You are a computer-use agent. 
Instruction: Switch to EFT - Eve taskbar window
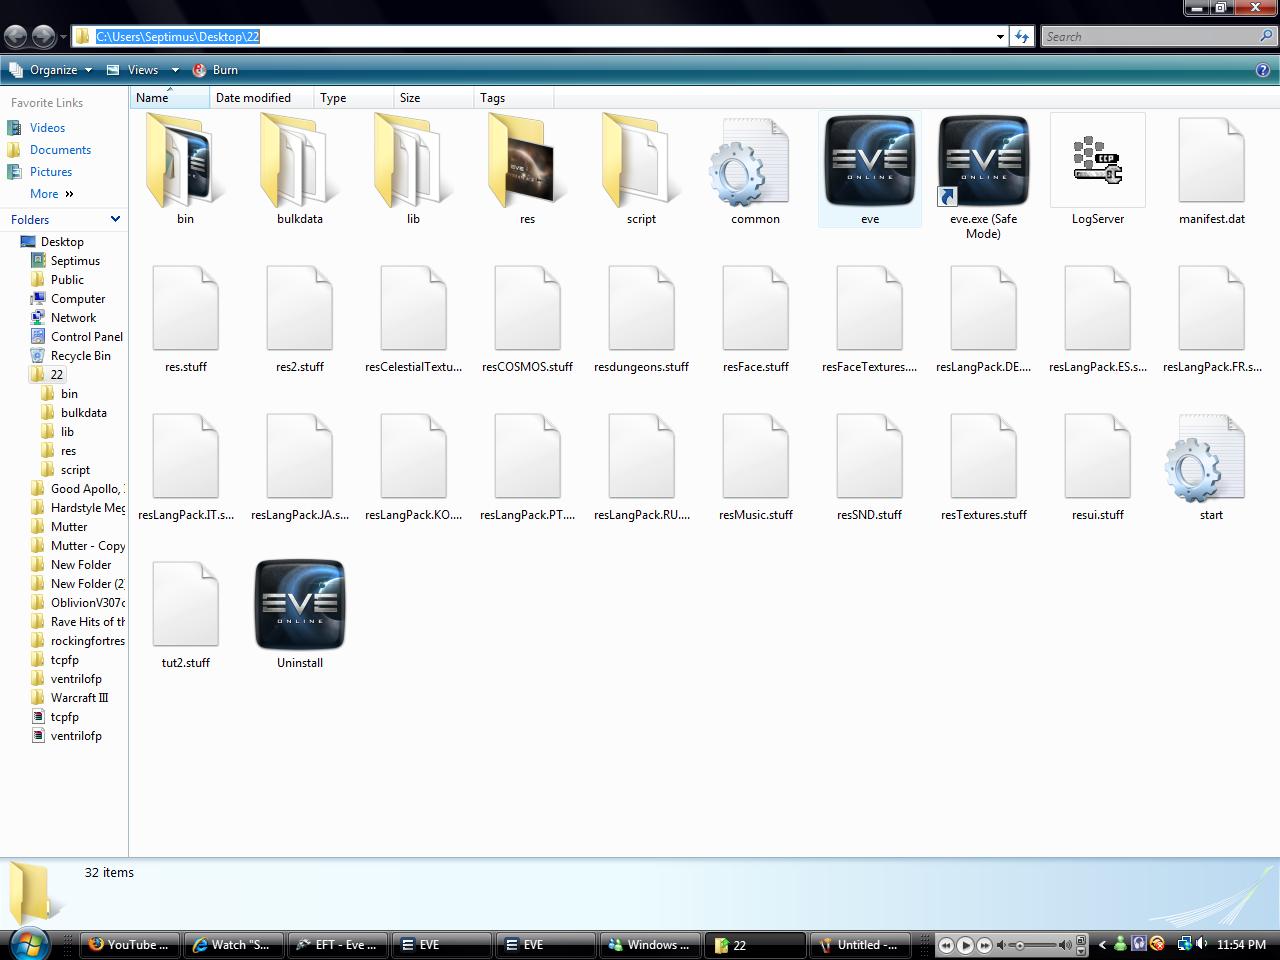pos(339,944)
